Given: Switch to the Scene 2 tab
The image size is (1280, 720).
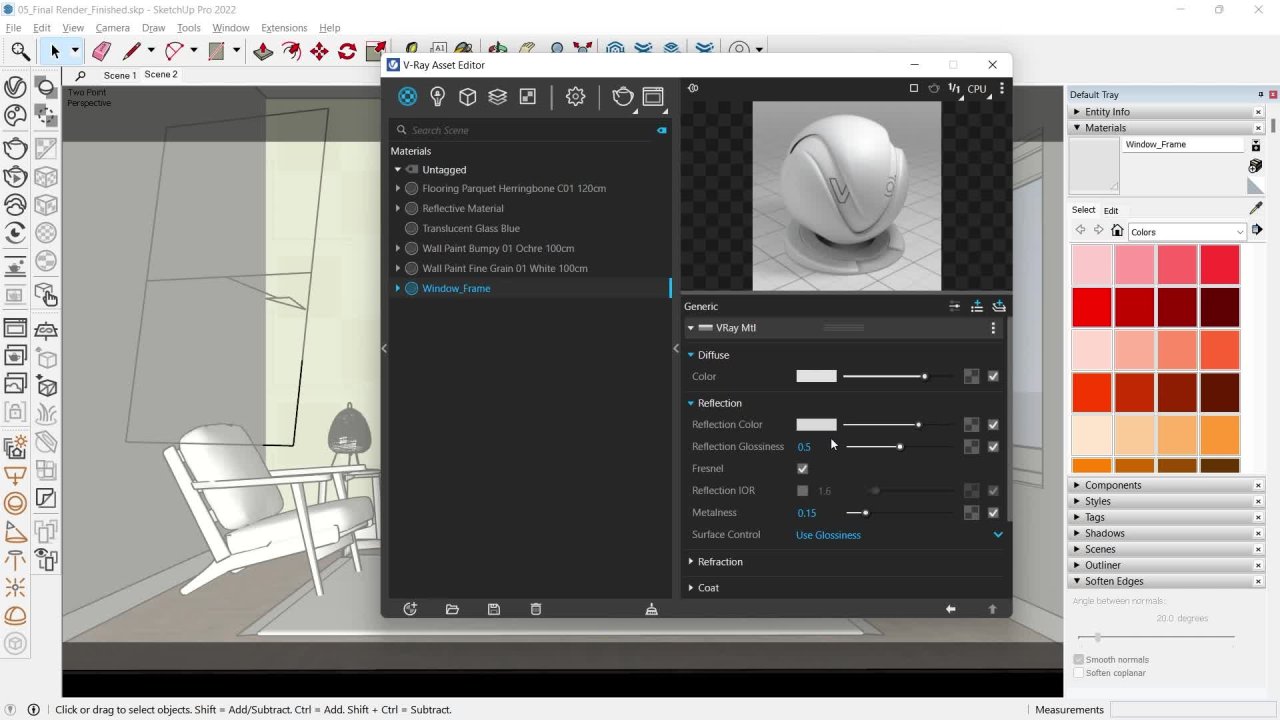Looking at the screenshot, I should 161,75.
